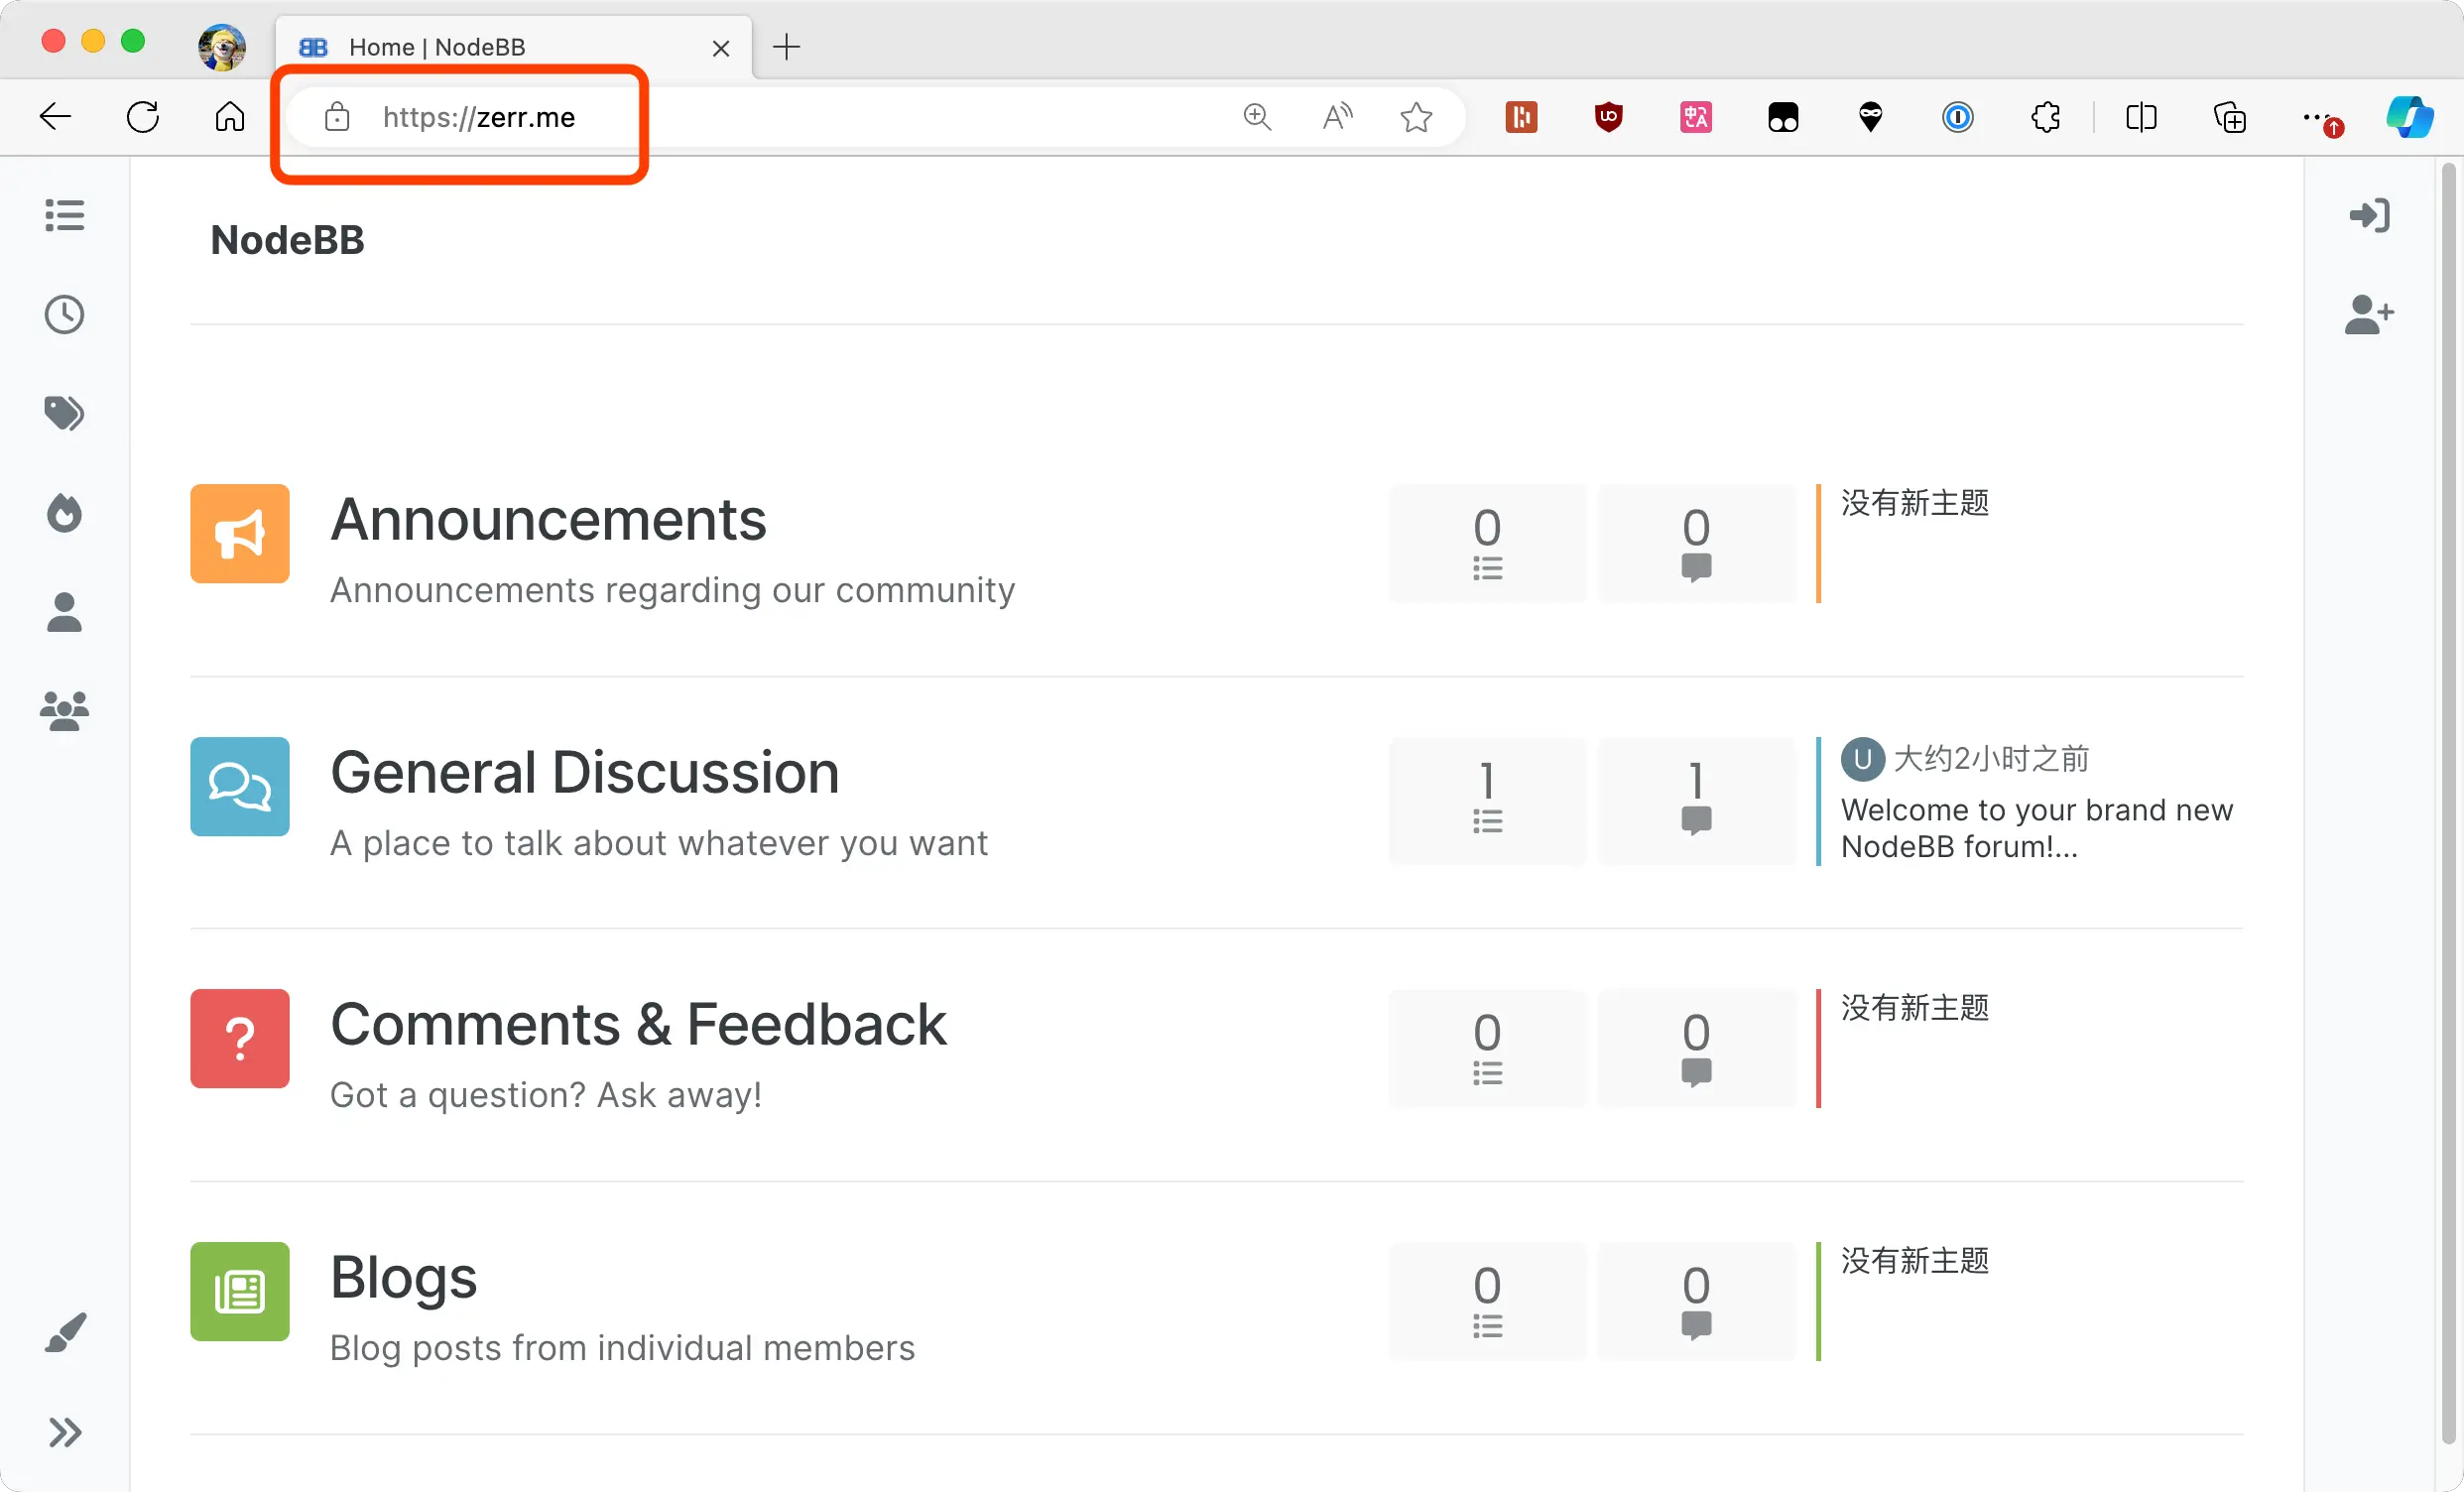This screenshot has width=2464, height=1492.
Task: Click the Login icon in right sidebar
Action: click(2369, 215)
